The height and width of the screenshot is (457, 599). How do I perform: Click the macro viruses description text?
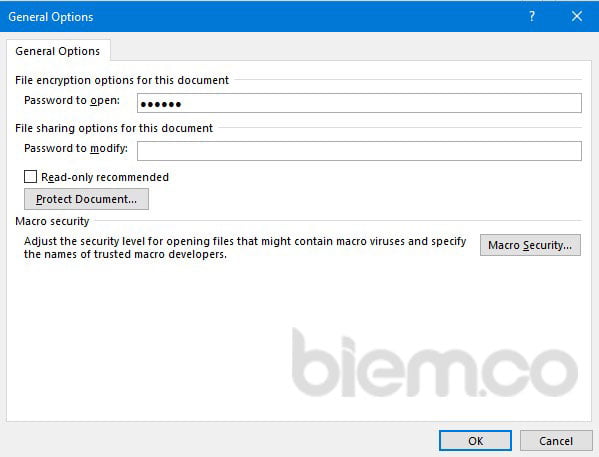pos(245,248)
